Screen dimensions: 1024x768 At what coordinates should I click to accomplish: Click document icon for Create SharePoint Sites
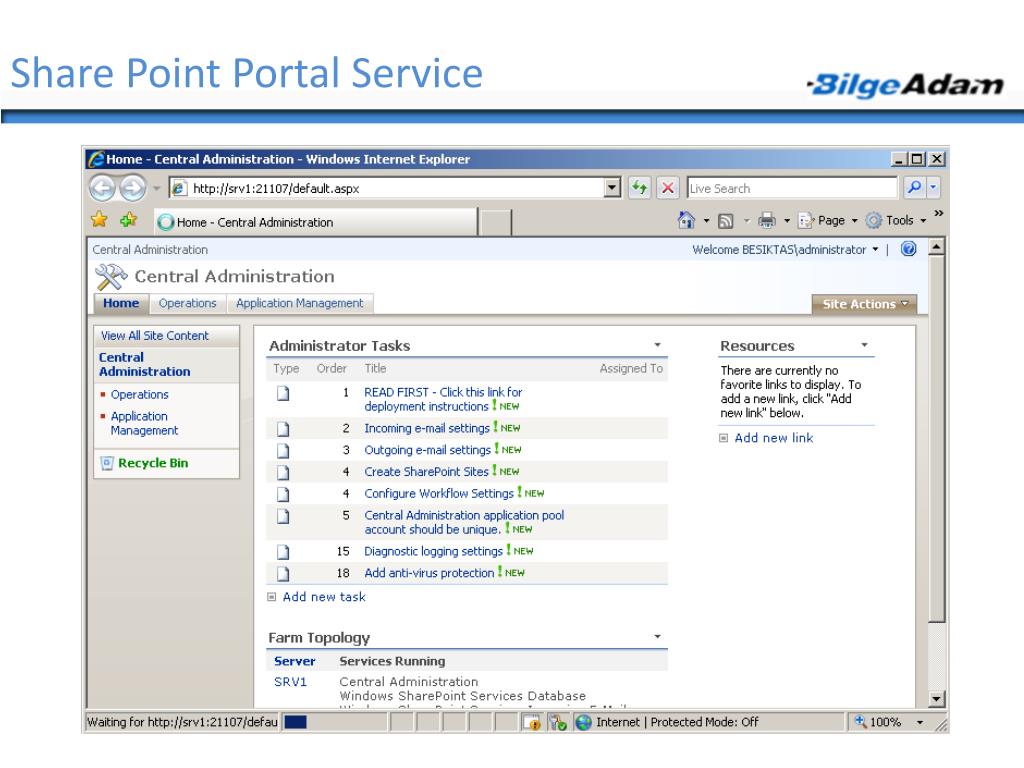(283, 472)
